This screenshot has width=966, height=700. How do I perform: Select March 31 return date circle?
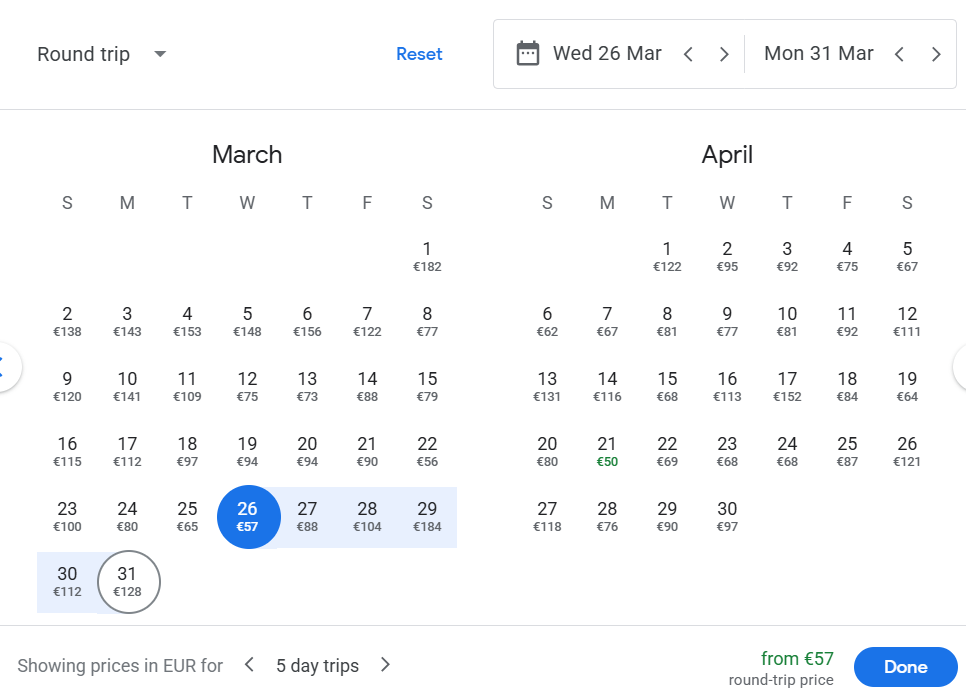[x=127, y=582]
